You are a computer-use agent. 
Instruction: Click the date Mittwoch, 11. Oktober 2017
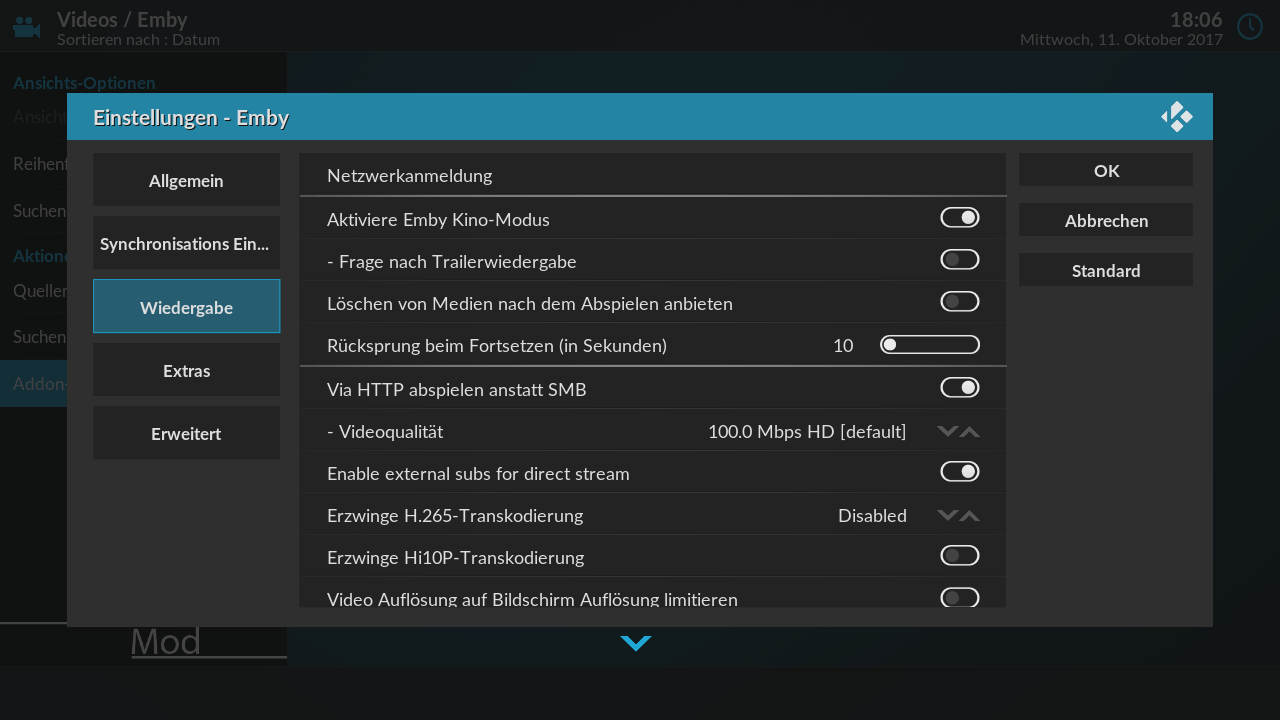[1121, 40]
